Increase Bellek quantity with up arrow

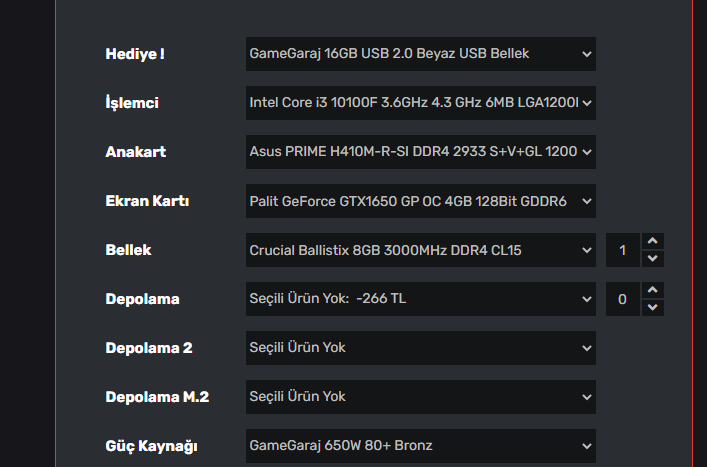(x=652, y=242)
